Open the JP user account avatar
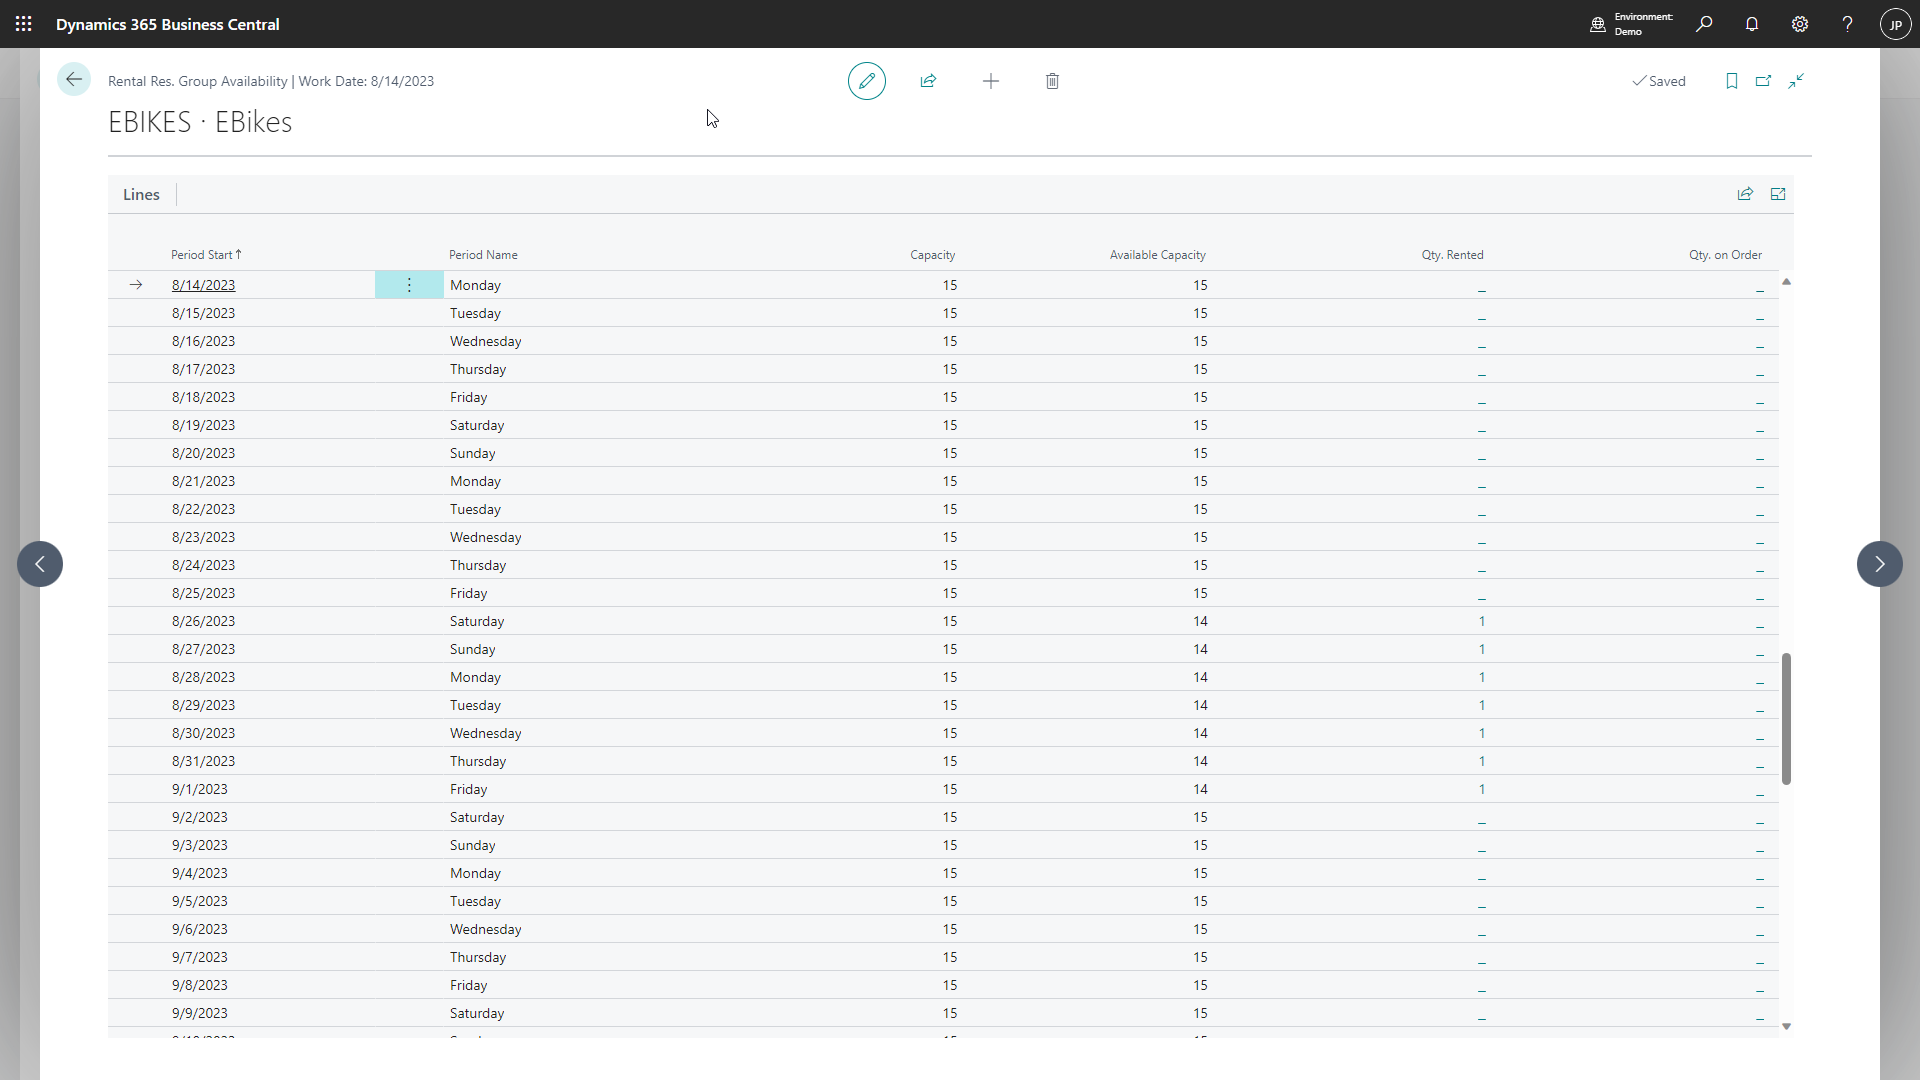Screen dimensions: 1920x1080 1895,24
